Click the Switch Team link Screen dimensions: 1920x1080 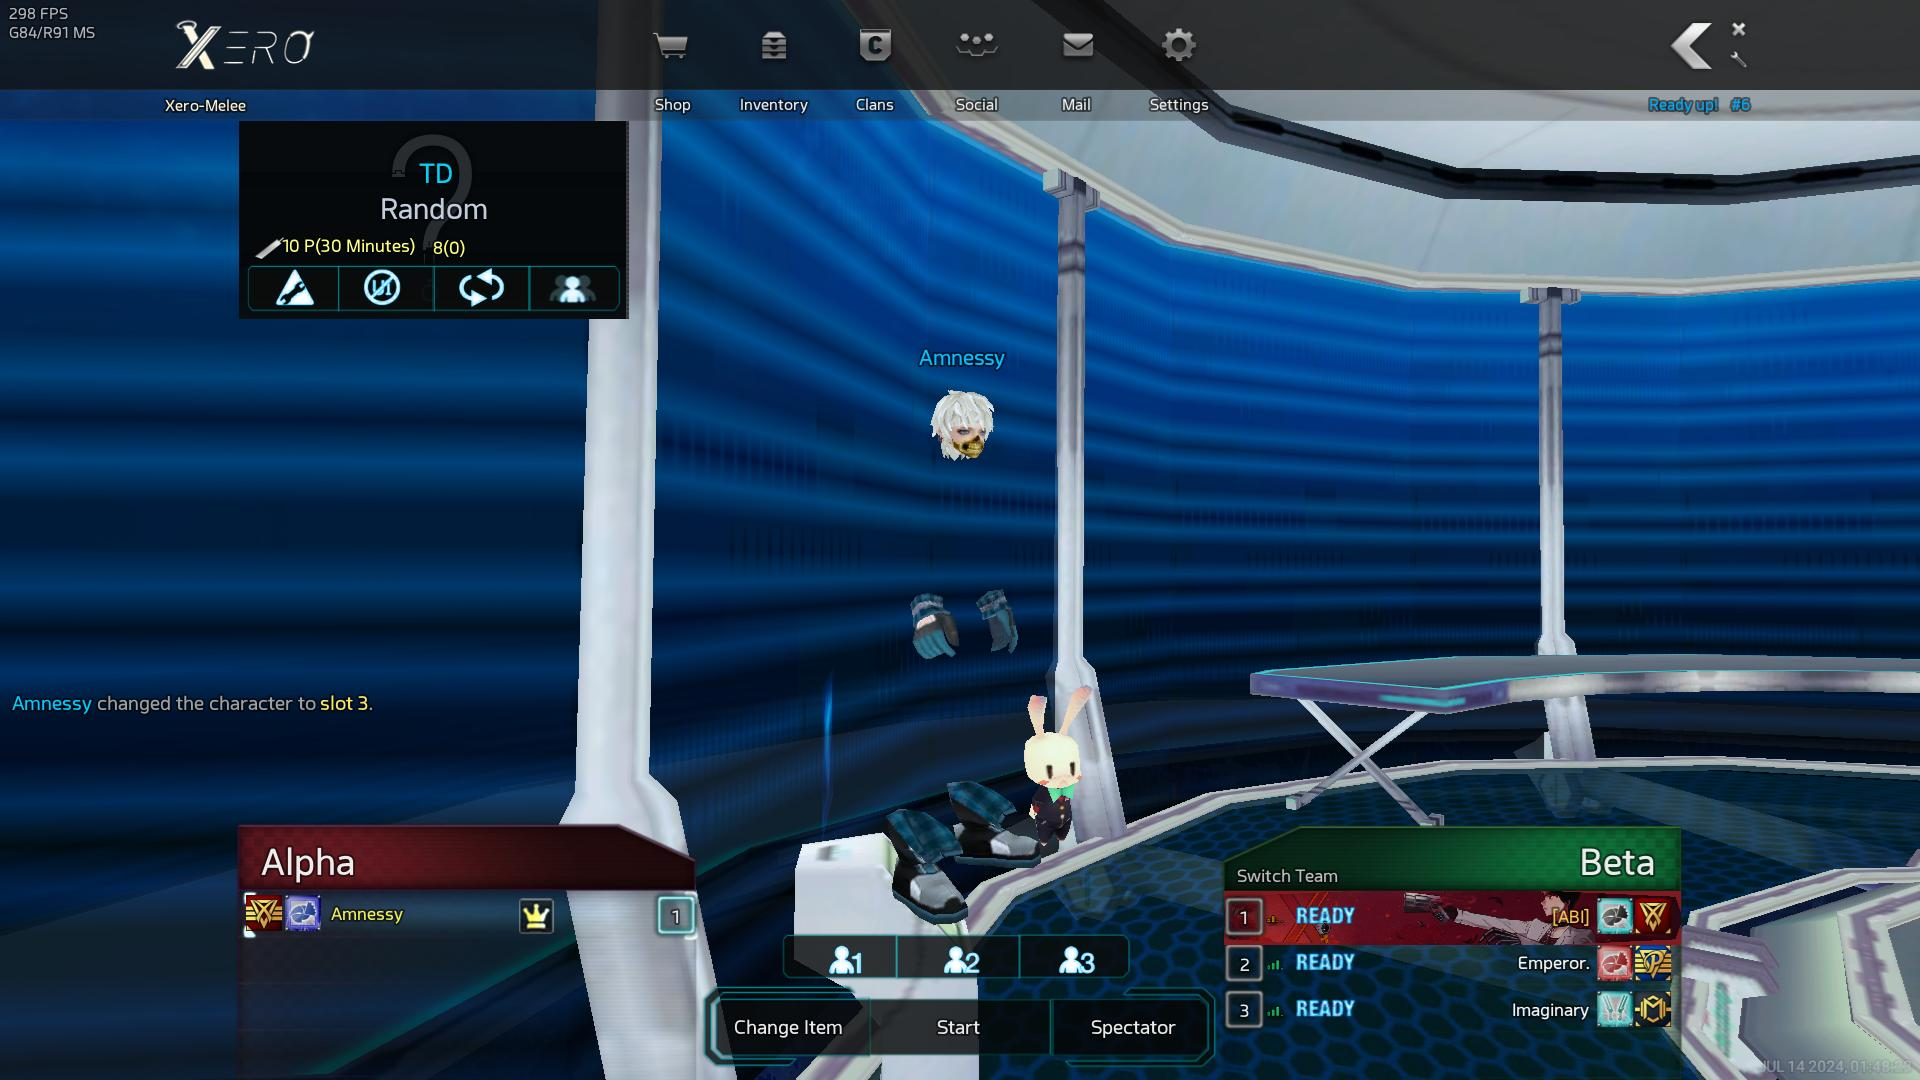click(x=1286, y=876)
